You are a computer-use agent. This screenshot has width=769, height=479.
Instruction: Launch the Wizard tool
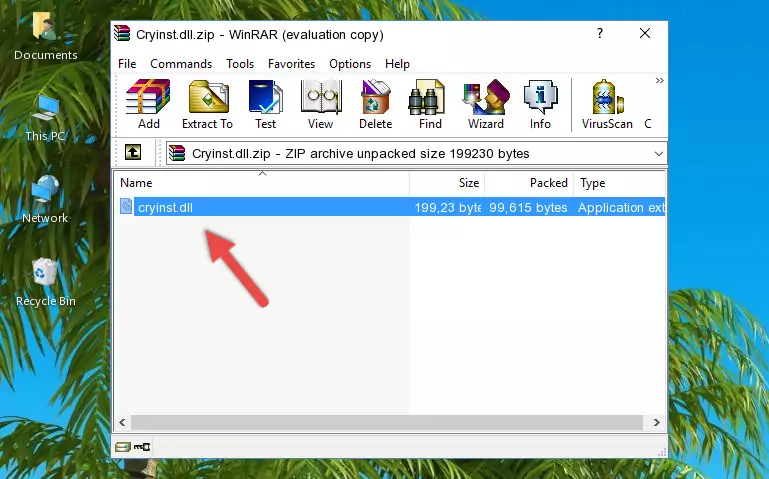point(486,104)
